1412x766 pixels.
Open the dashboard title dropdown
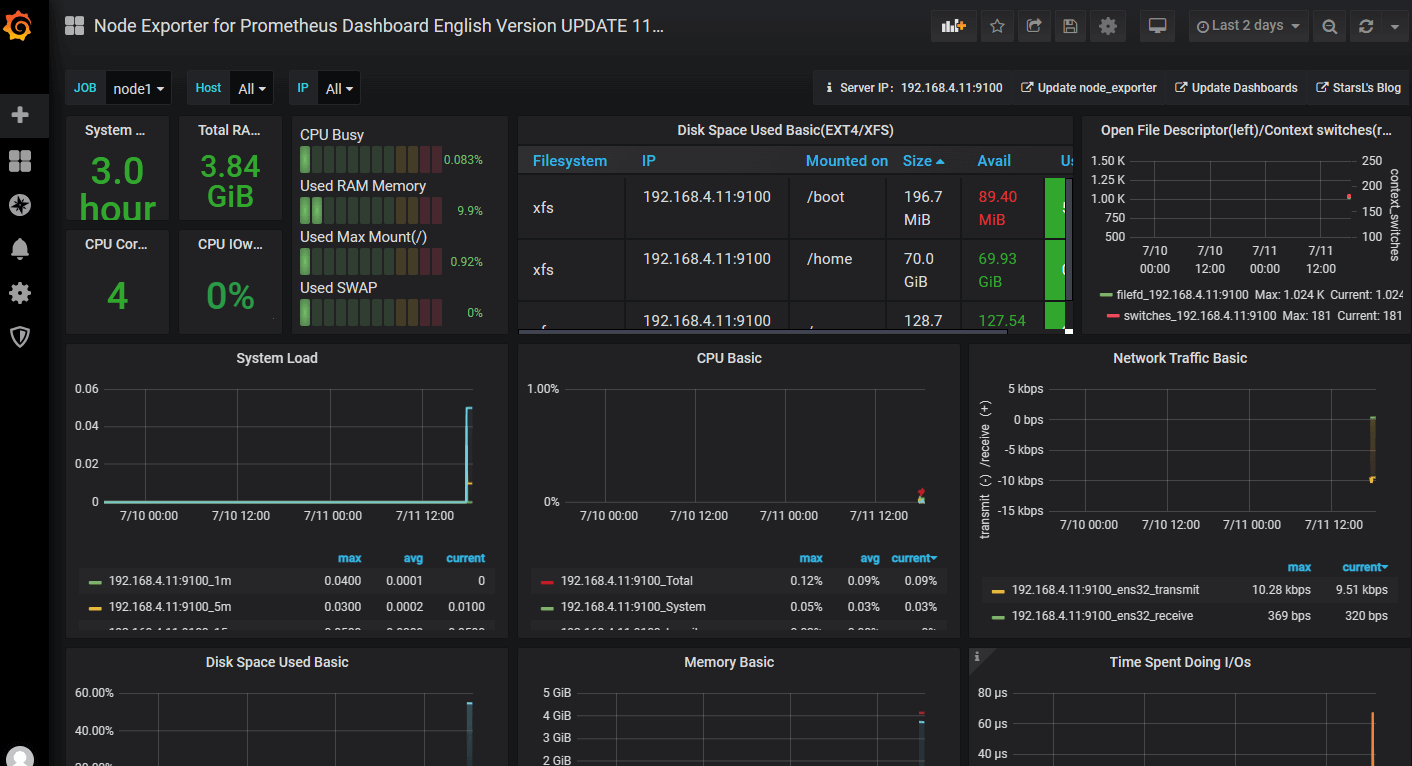click(x=379, y=26)
